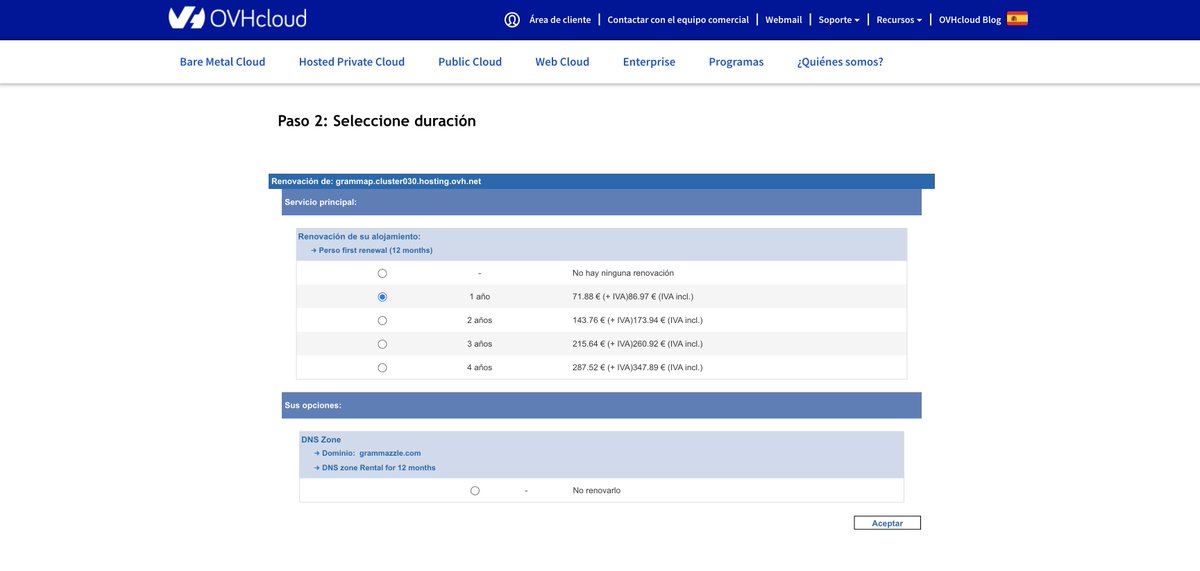Select the 'No hay ninguna renovación' radio

pos(382,273)
